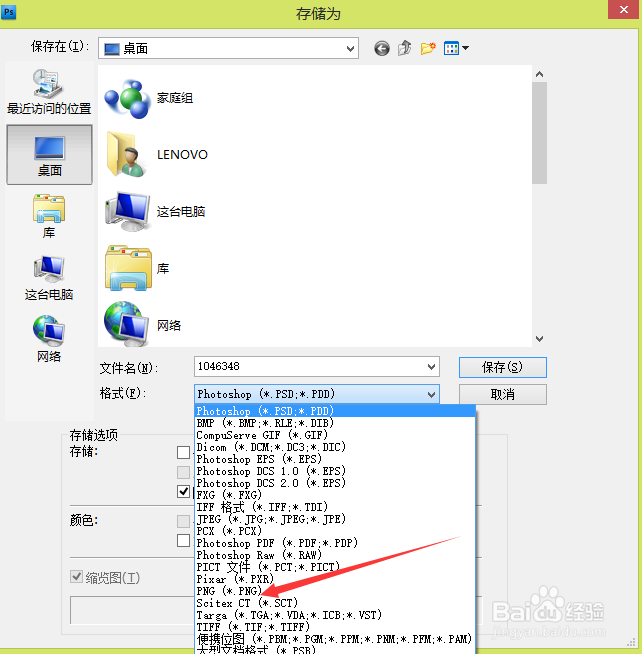The width and height of the screenshot is (642, 654).
Task: Click the disabled color checkbox
Action: click(184, 521)
